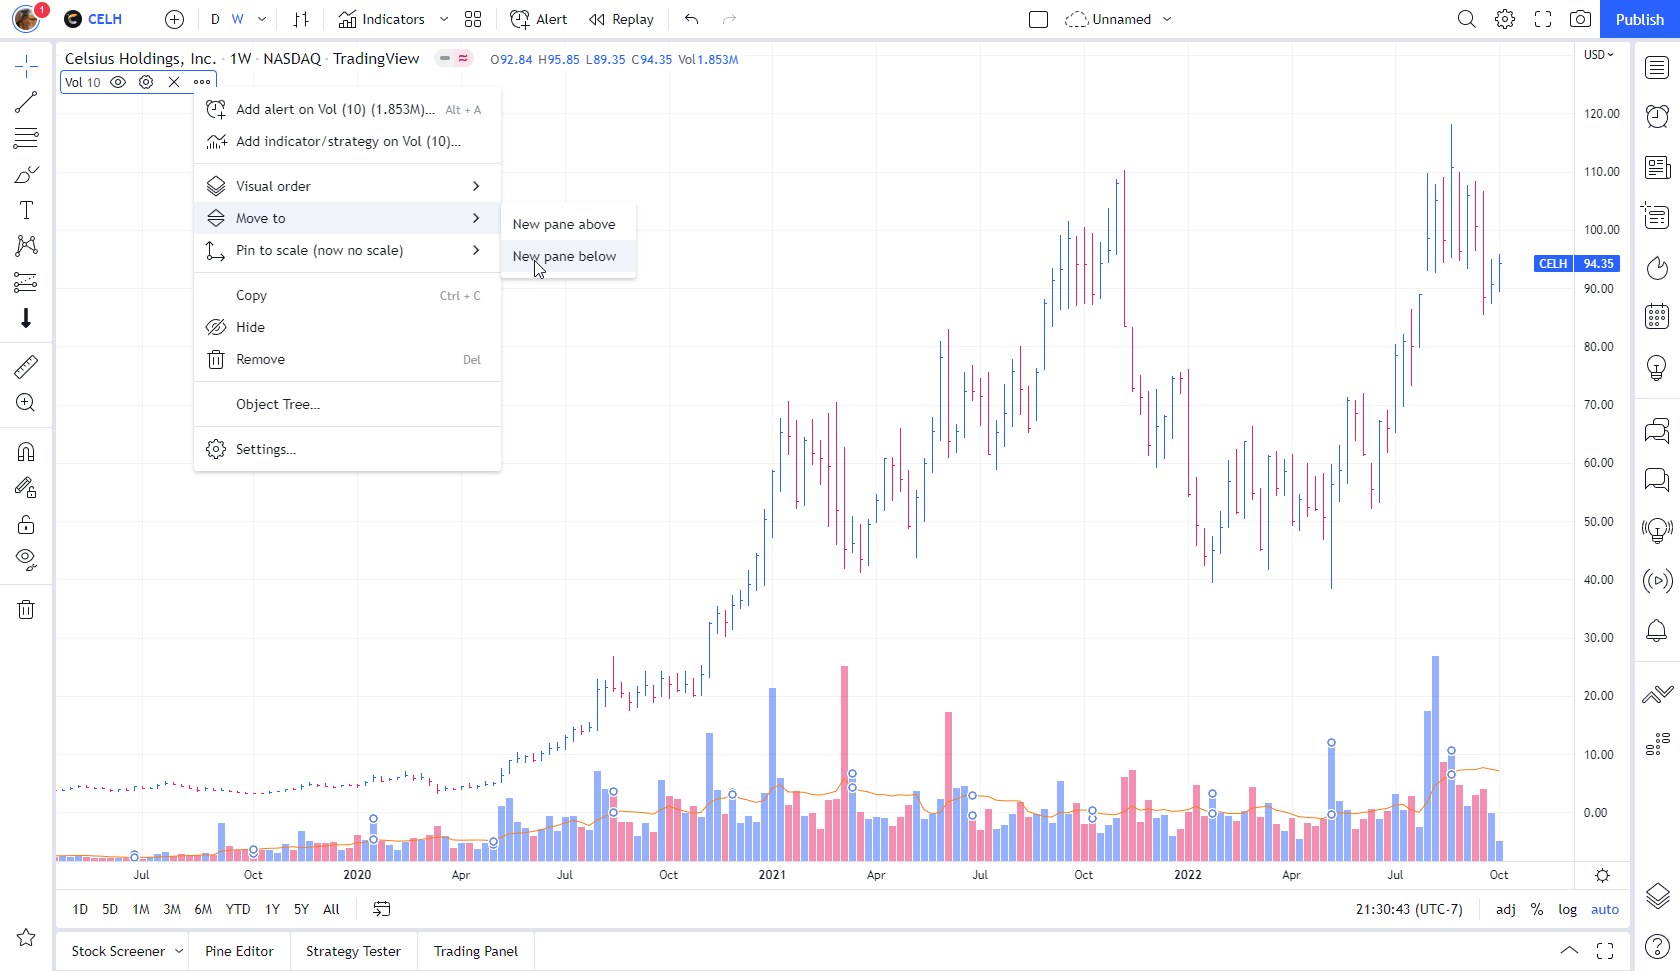Collapse the bottom panel with chevron

click(1569, 951)
